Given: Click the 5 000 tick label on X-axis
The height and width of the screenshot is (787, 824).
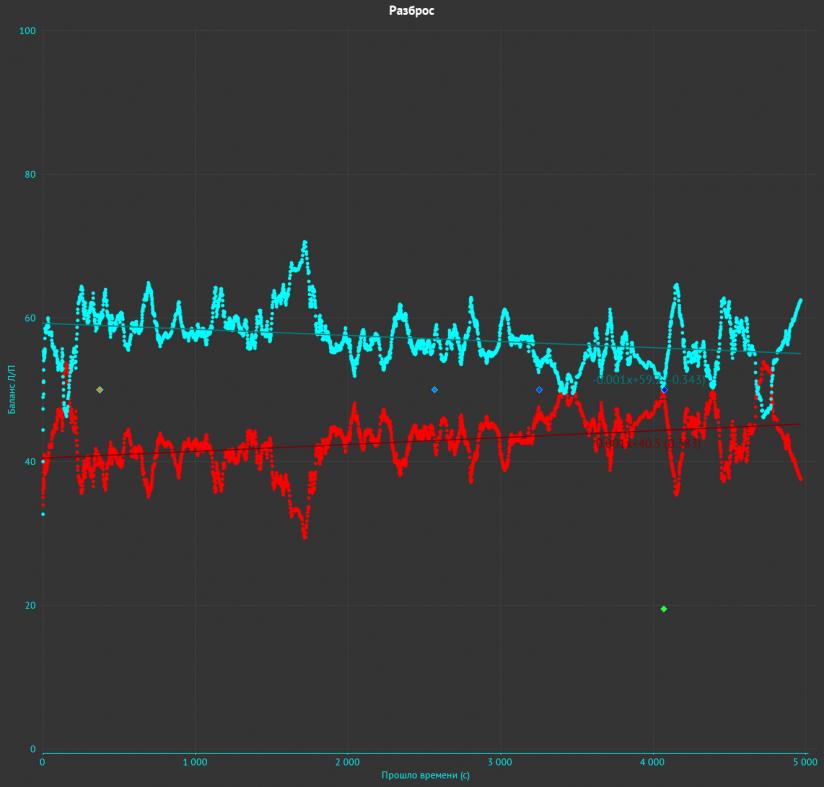Looking at the screenshot, I should click(805, 762).
